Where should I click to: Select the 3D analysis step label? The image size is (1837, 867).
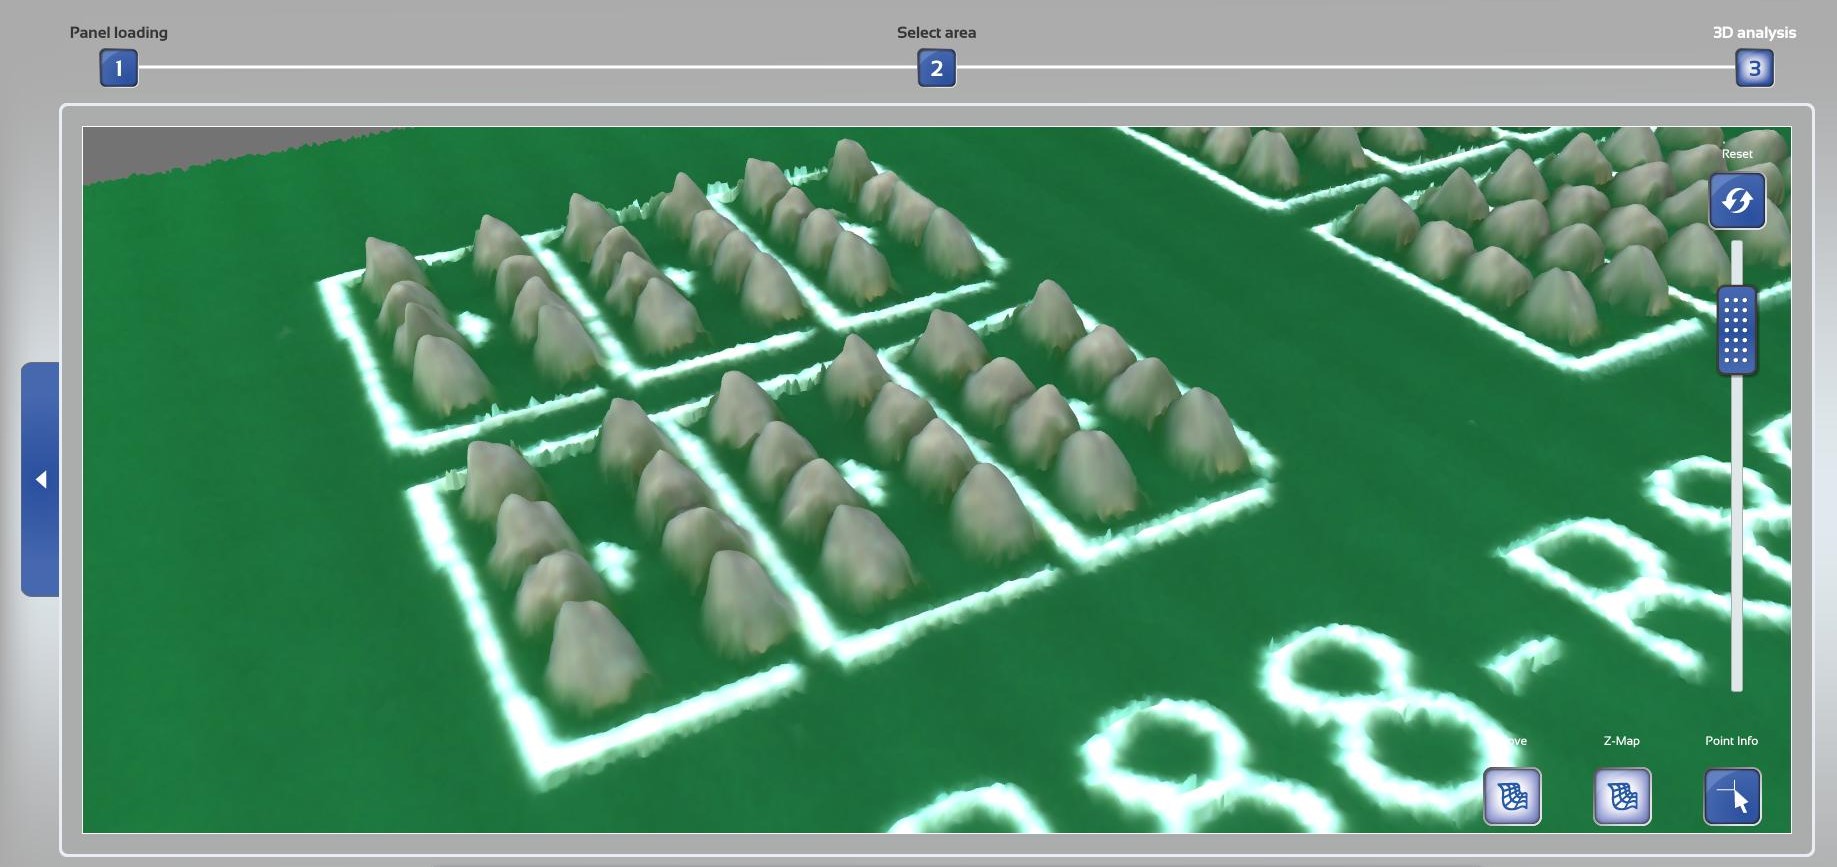coord(1753,32)
